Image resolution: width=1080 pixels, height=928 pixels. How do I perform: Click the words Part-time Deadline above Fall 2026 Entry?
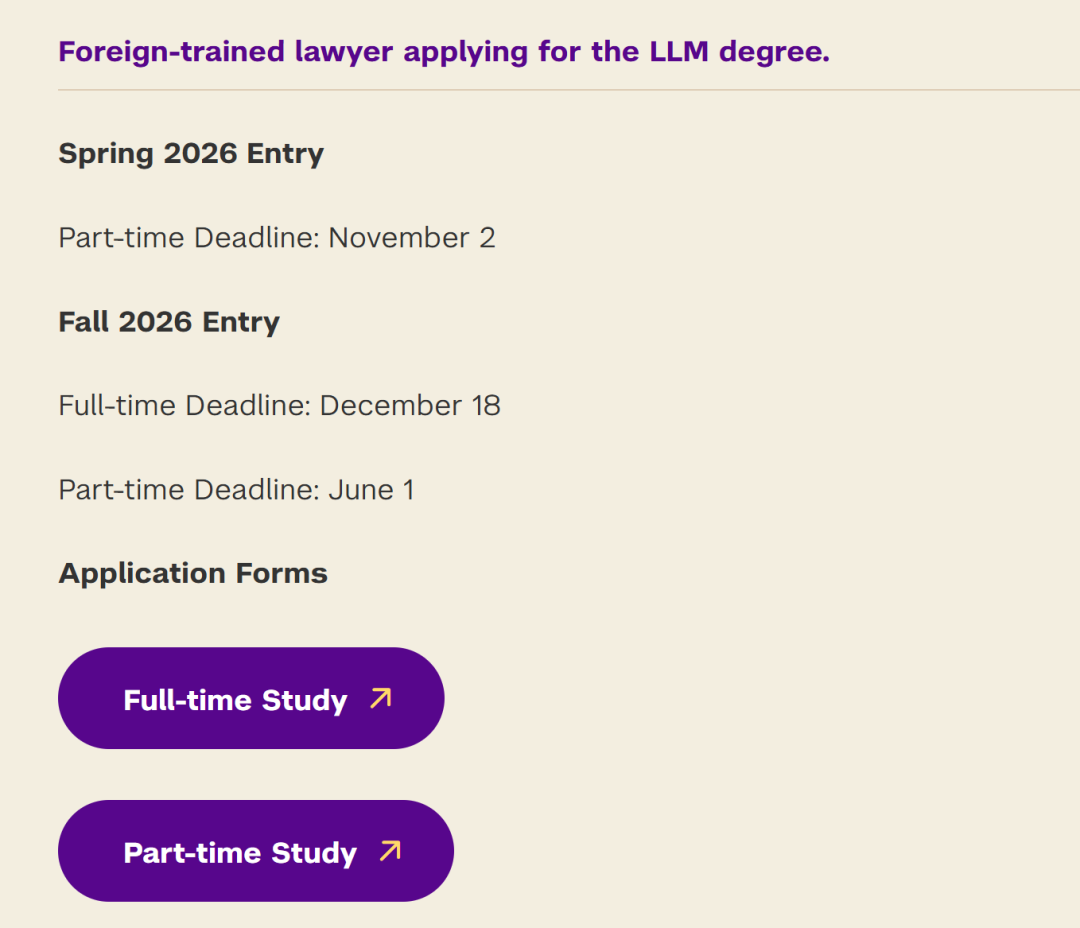tap(188, 238)
